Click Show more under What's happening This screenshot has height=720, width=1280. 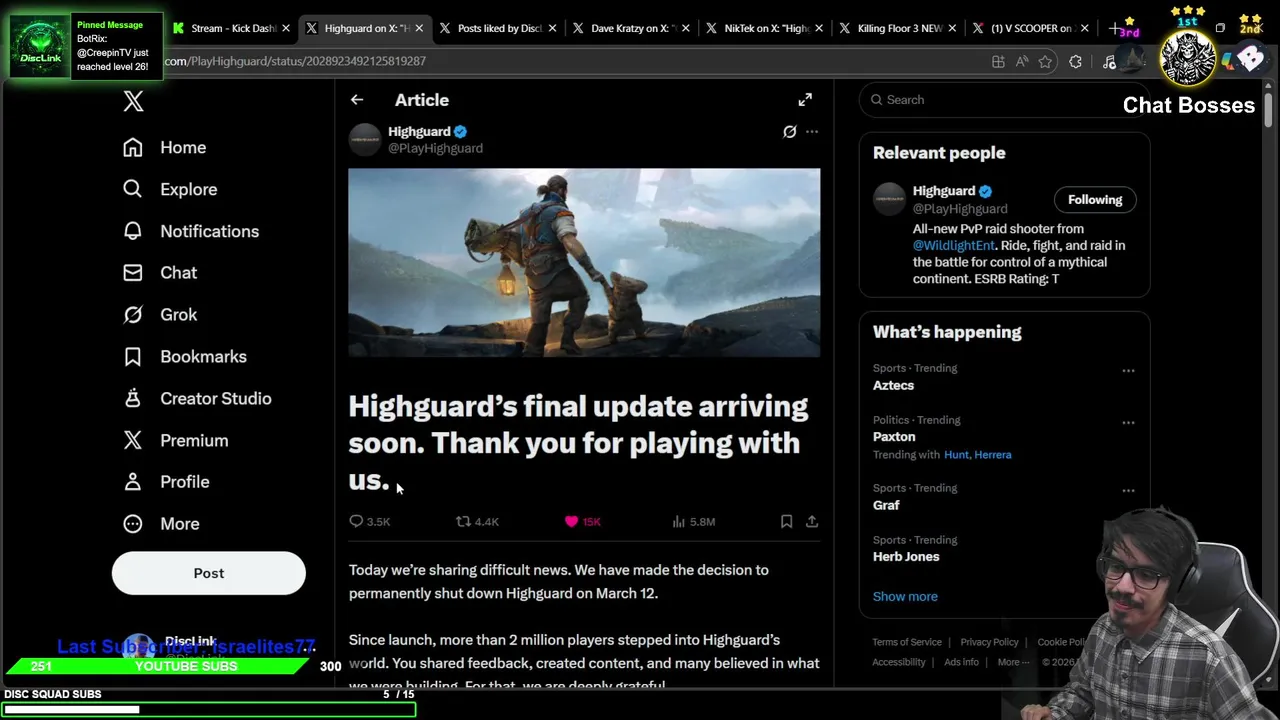click(905, 596)
